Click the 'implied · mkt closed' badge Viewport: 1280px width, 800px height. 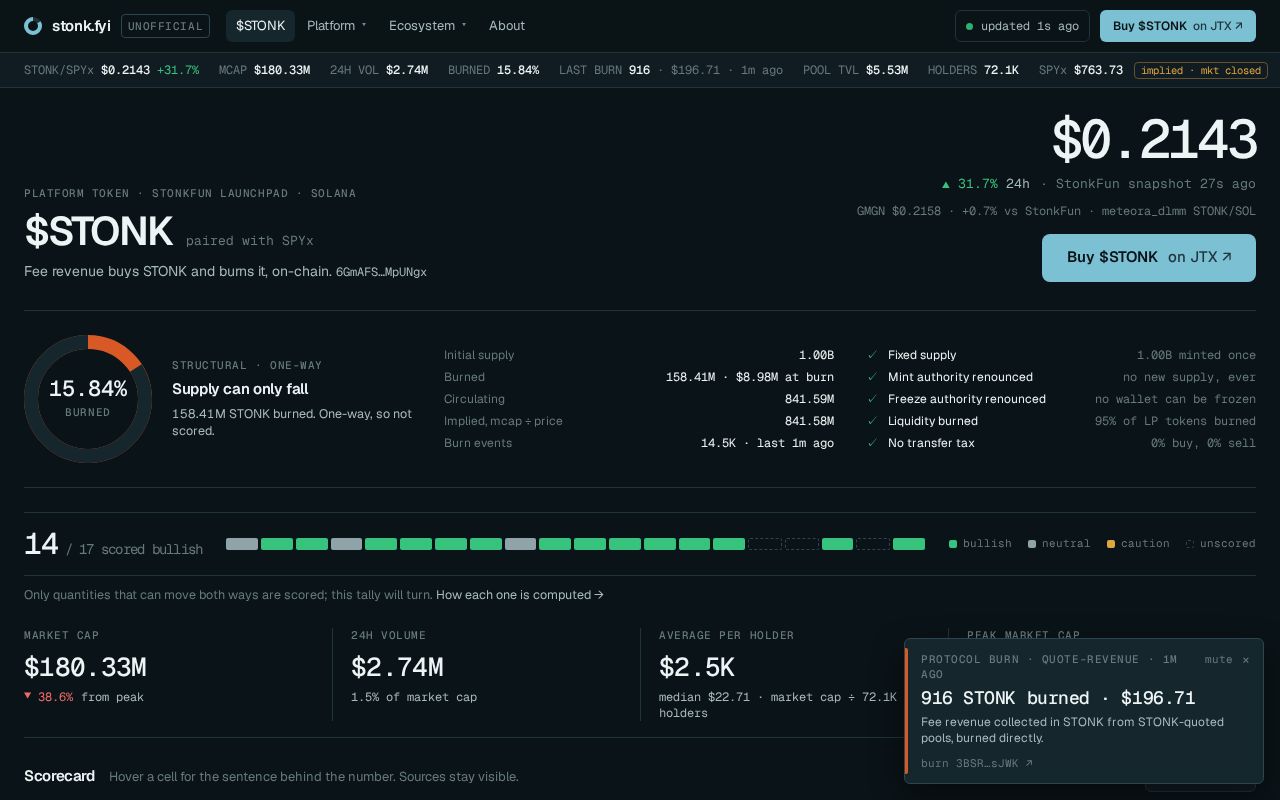click(1201, 70)
